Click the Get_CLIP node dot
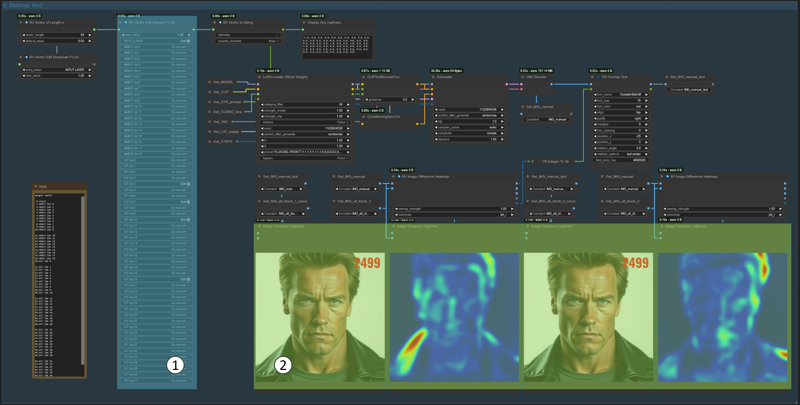Screen dimensions: 800x405 210,92
